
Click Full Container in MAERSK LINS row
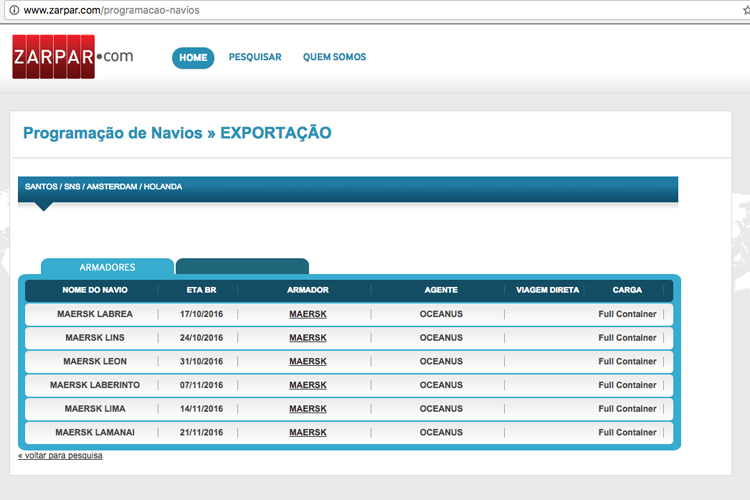pos(627,338)
